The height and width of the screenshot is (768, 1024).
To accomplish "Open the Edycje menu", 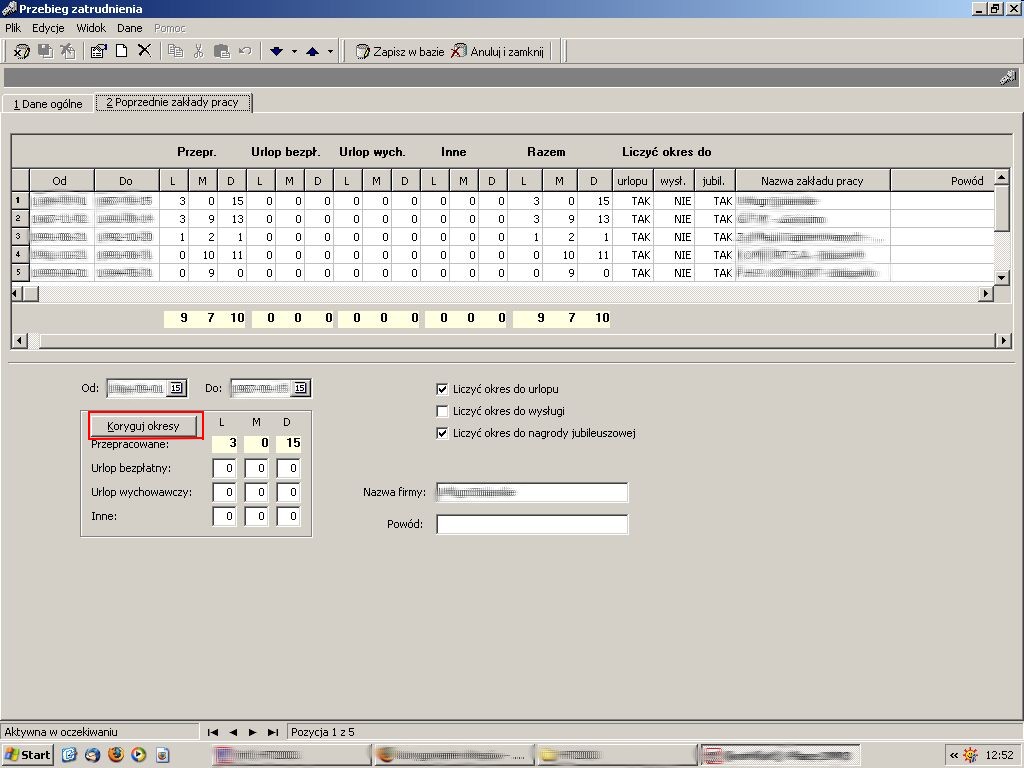I will tap(48, 28).
